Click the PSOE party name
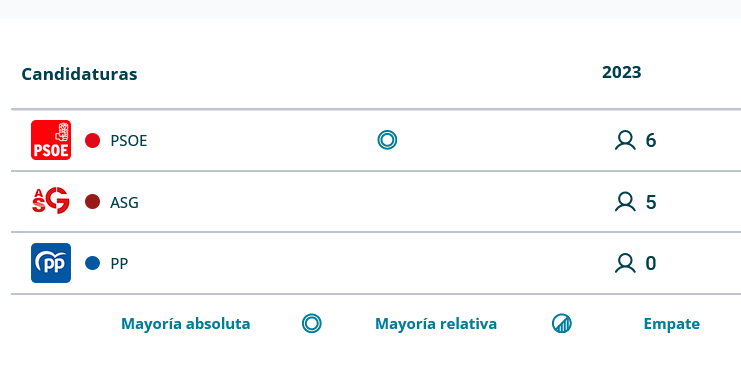 129,141
